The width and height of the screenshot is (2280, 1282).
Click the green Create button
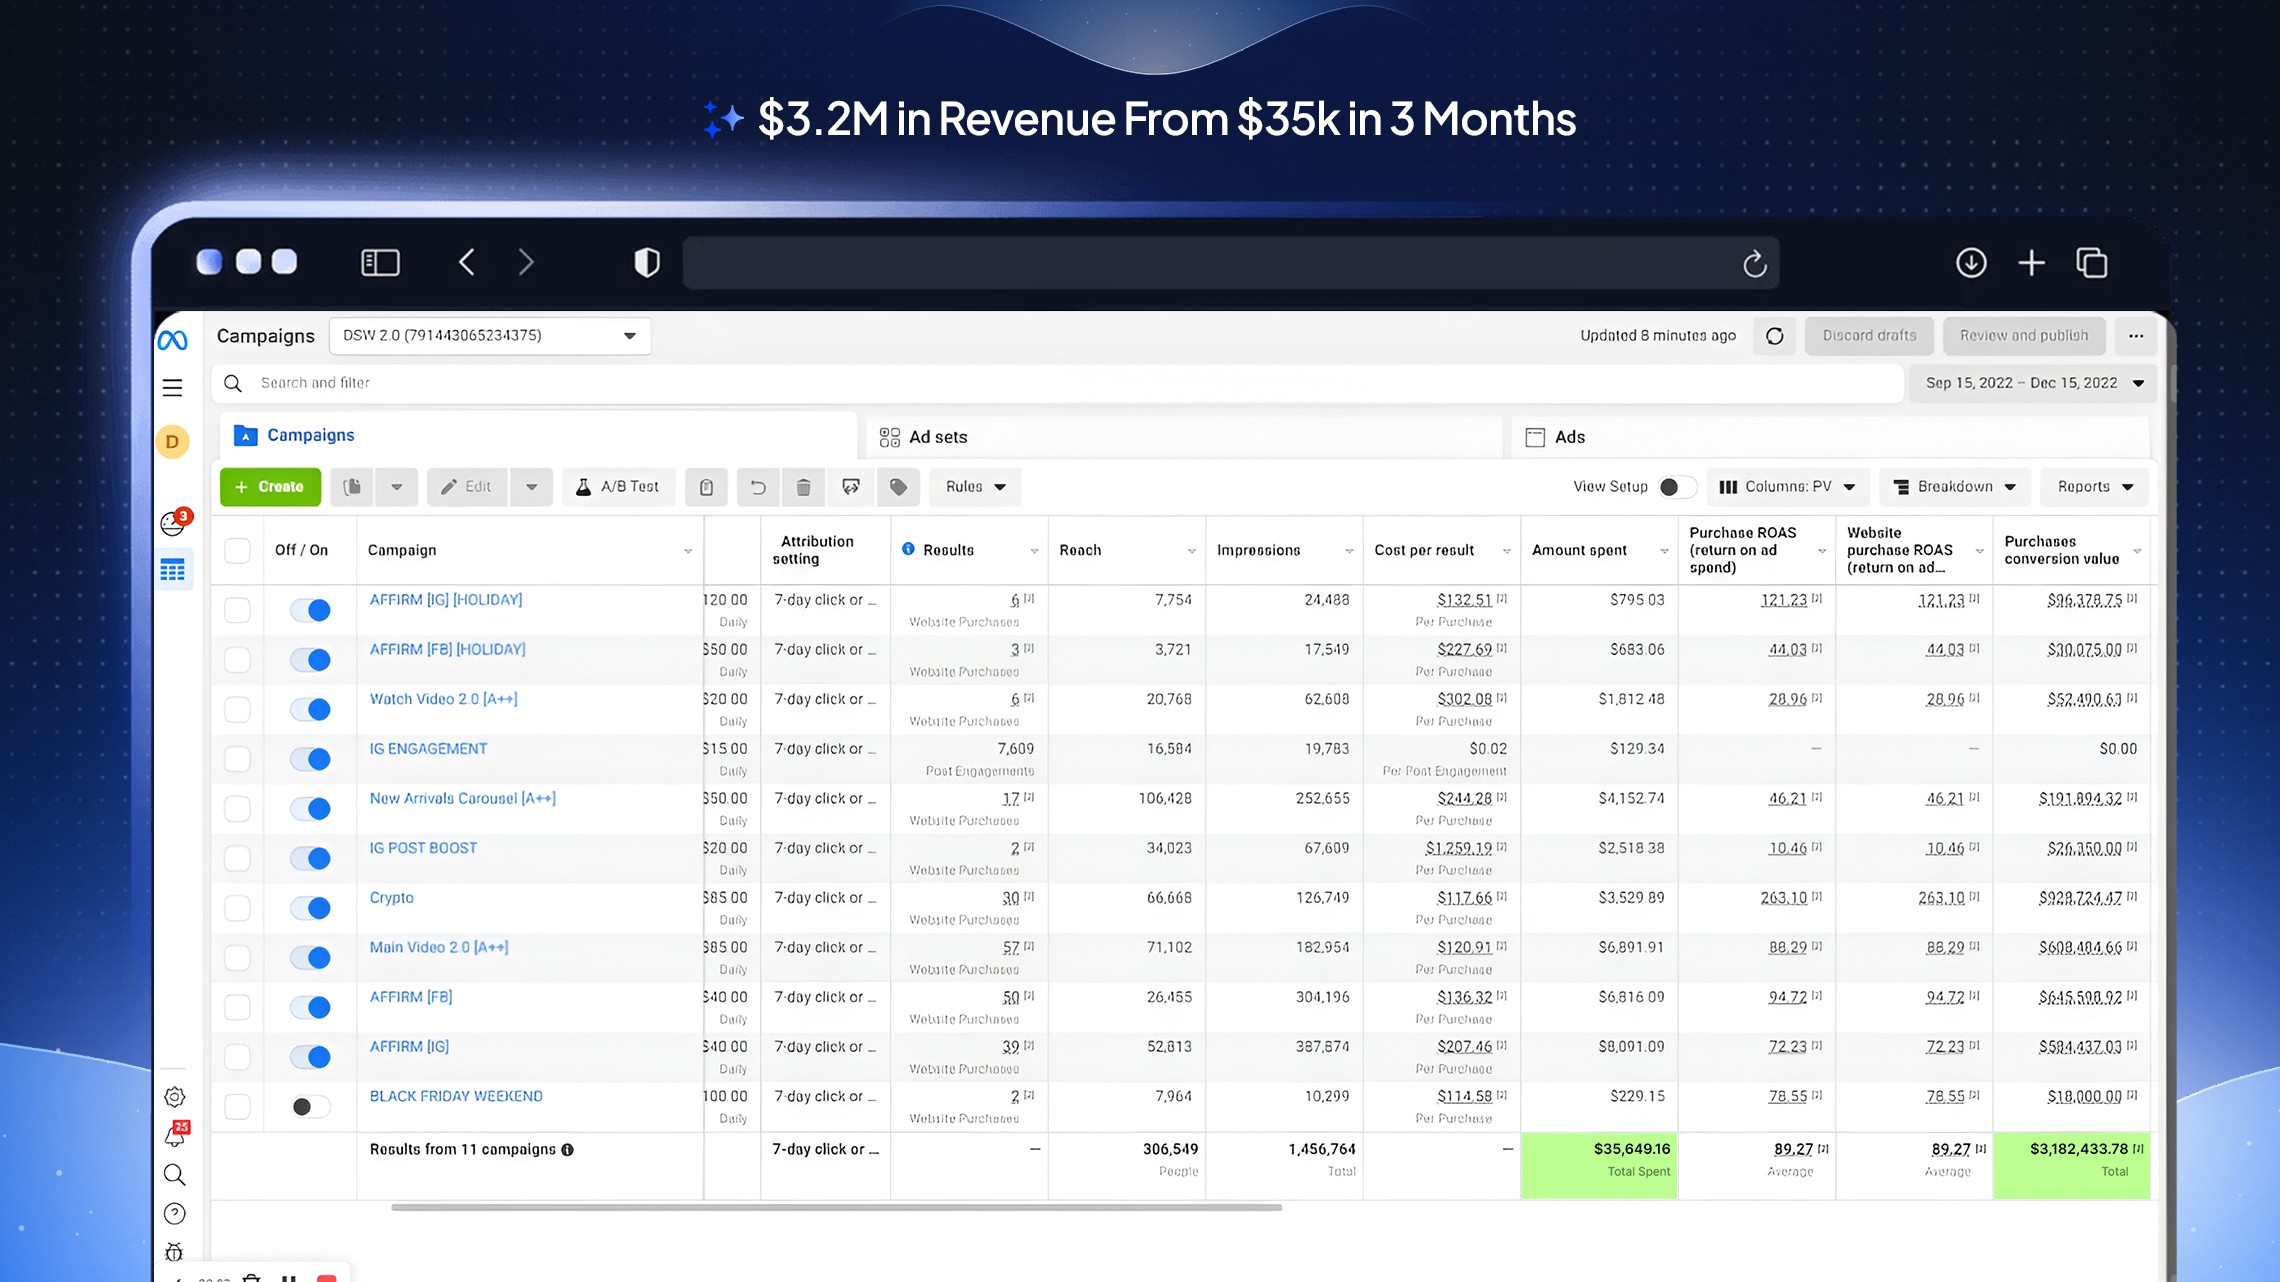(x=270, y=487)
